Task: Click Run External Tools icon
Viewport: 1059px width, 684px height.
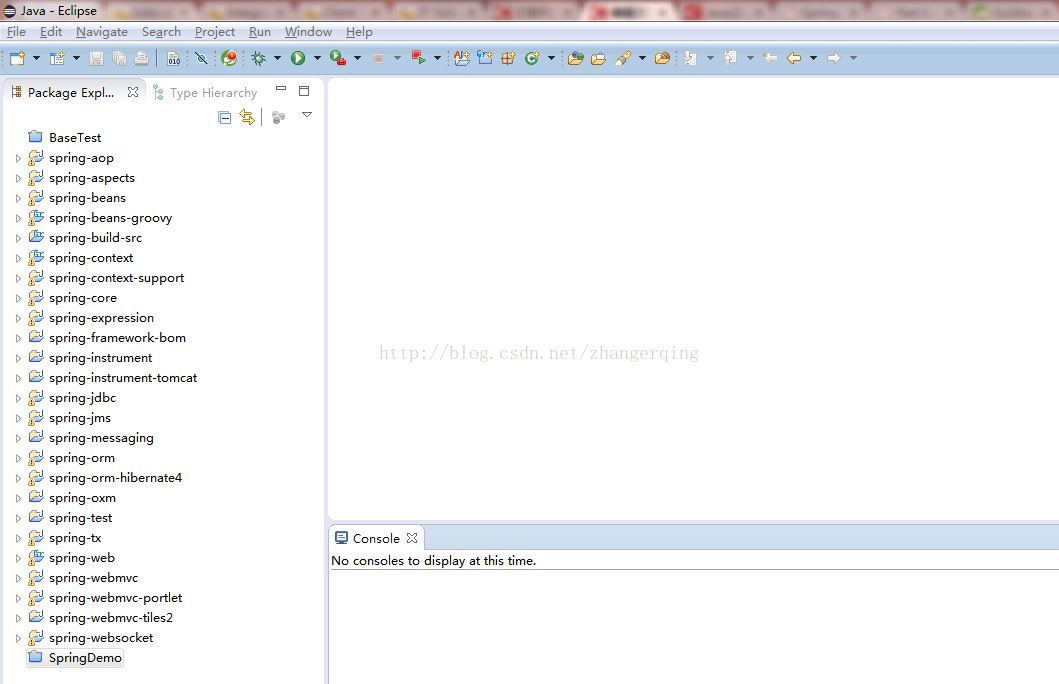Action: point(338,58)
